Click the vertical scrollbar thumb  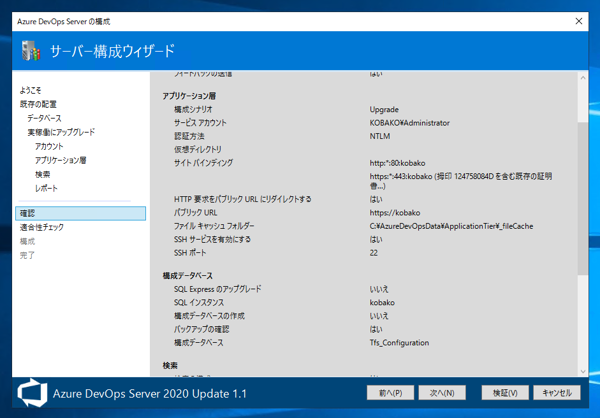tap(583, 198)
